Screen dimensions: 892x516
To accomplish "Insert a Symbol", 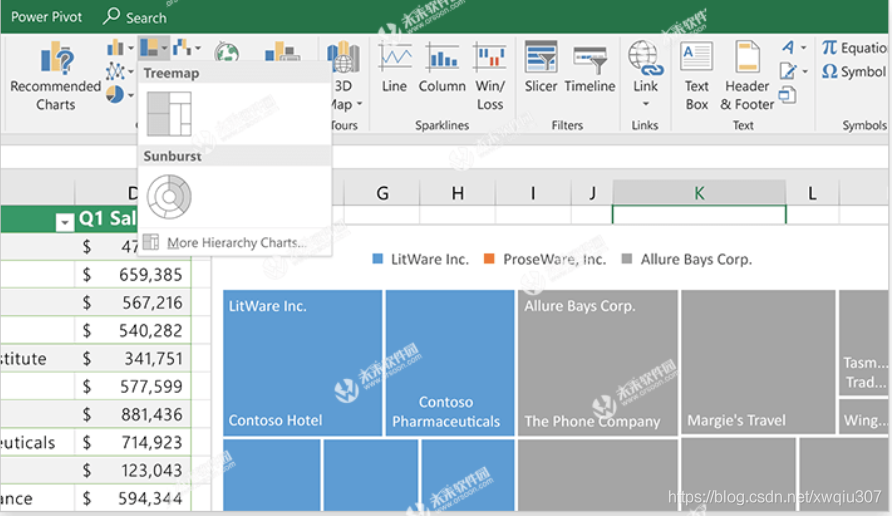I will [854, 72].
